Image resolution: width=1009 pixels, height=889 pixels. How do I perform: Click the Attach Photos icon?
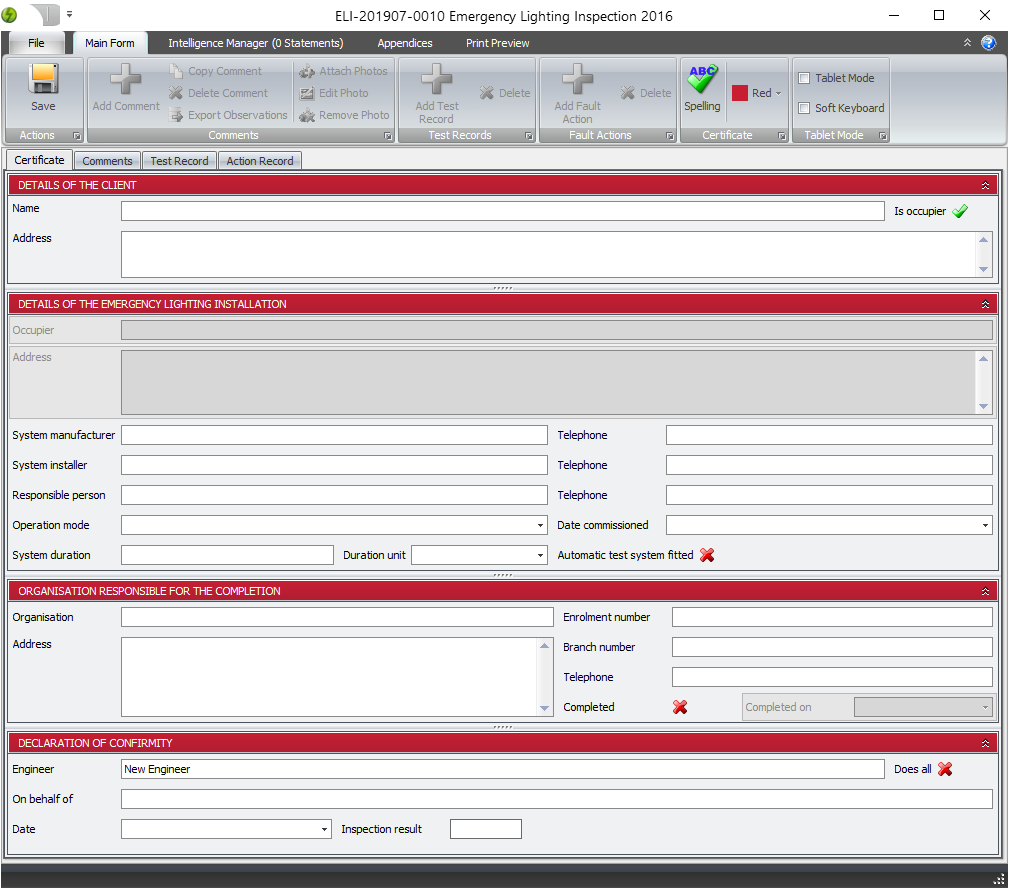point(307,72)
